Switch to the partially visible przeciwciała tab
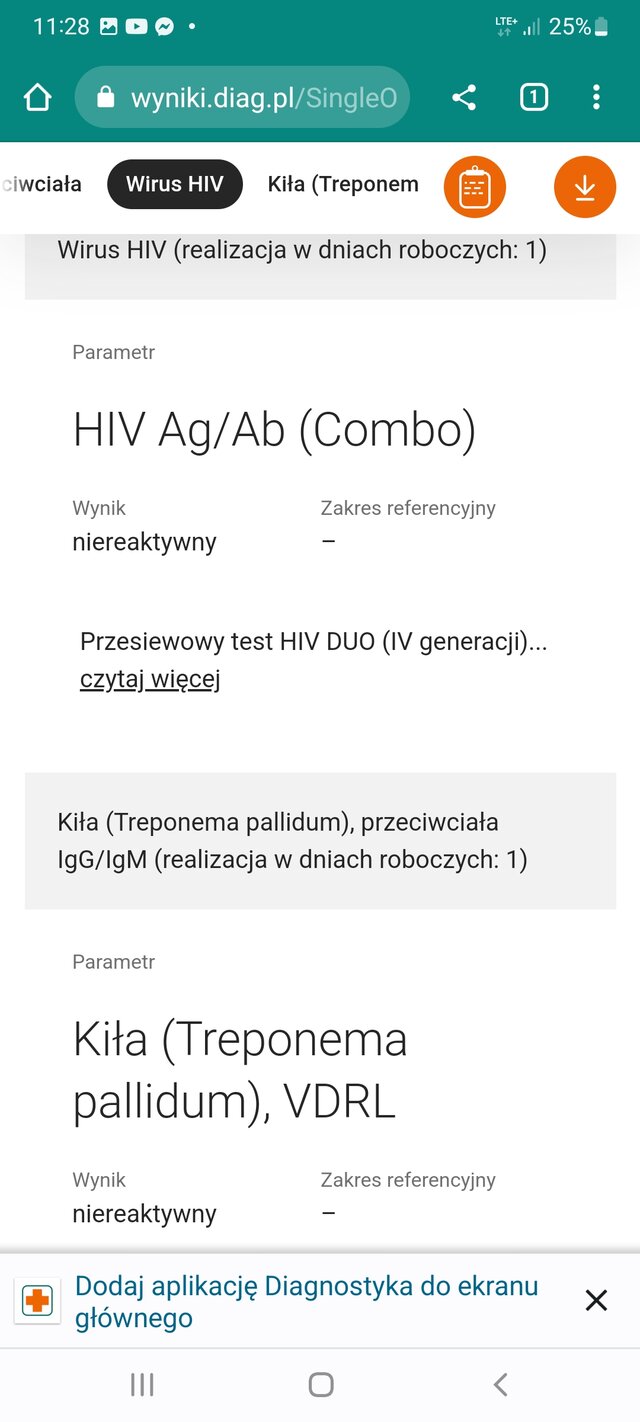The height and width of the screenshot is (1422, 640). click(x=42, y=184)
